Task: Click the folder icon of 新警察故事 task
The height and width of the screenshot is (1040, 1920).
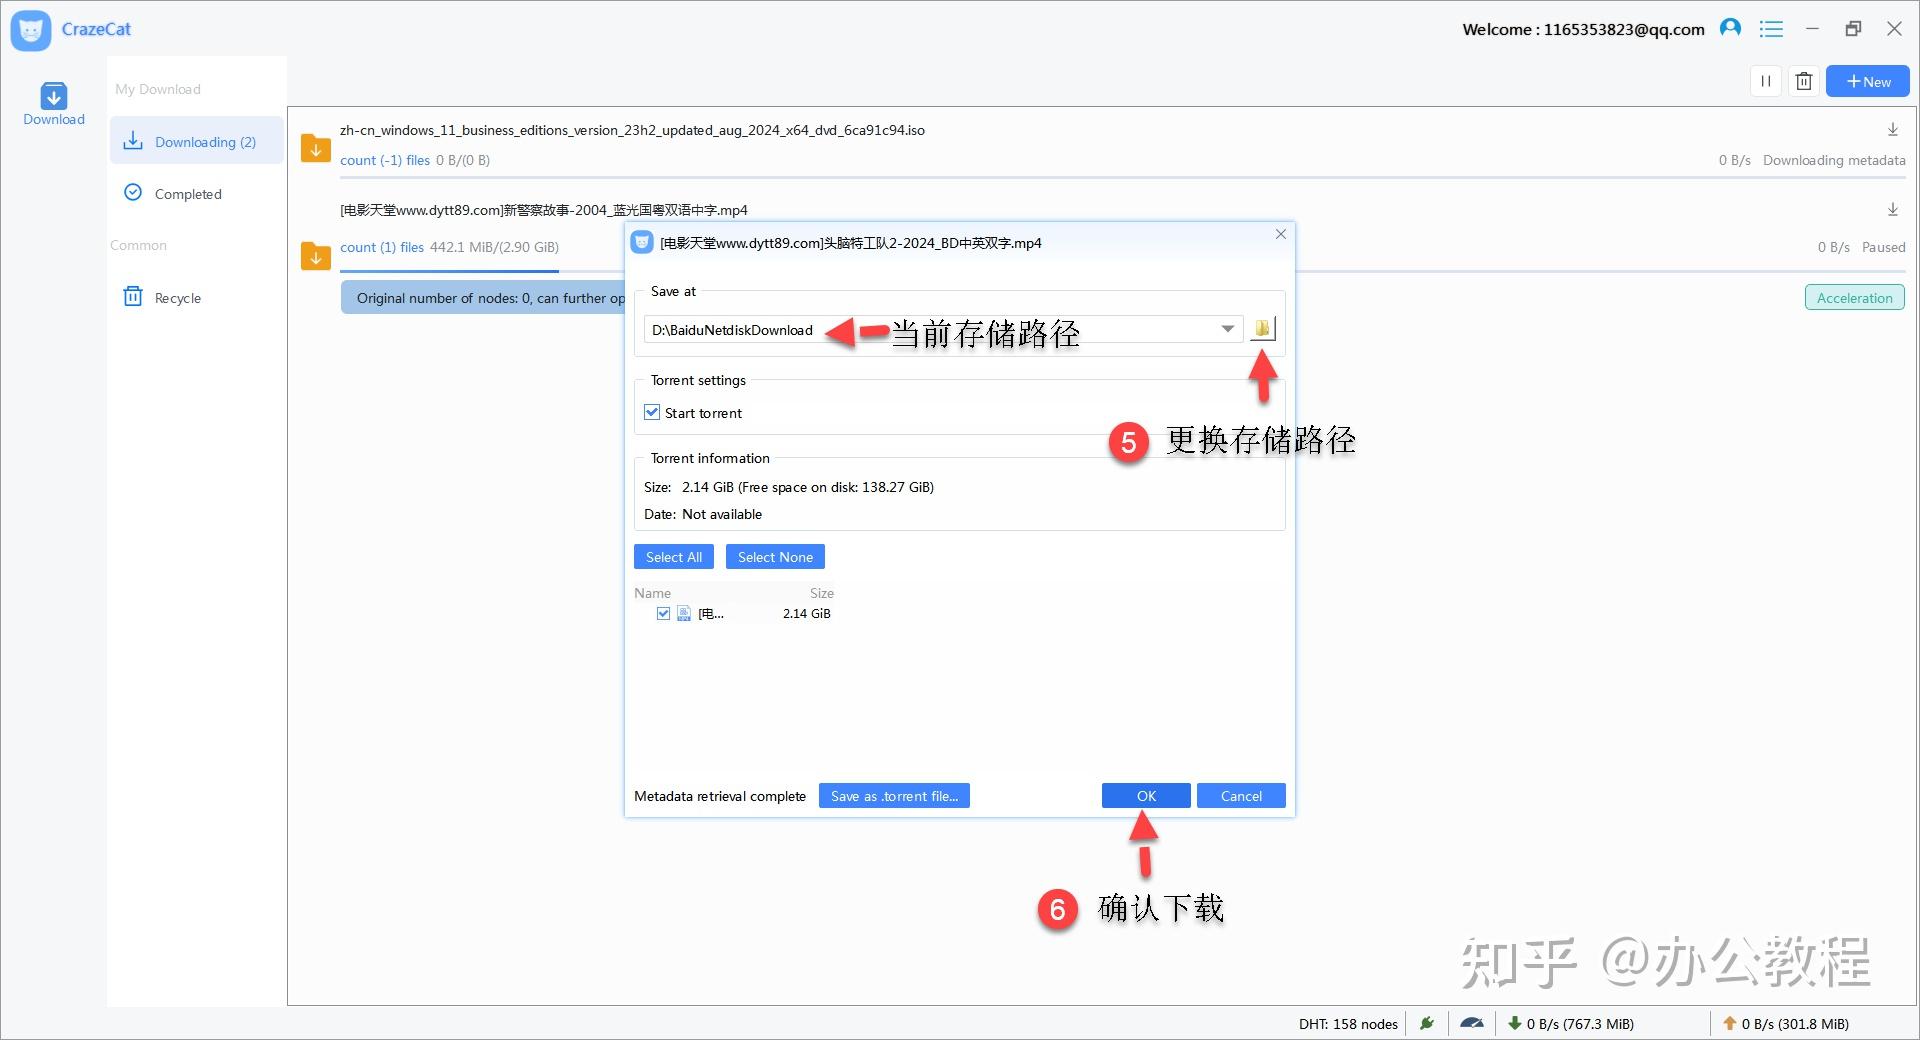Action: click(316, 256)
